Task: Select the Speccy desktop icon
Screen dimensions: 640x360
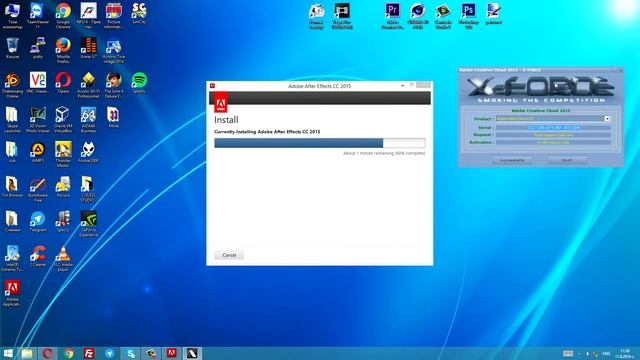Action: (x=63, y=222)
